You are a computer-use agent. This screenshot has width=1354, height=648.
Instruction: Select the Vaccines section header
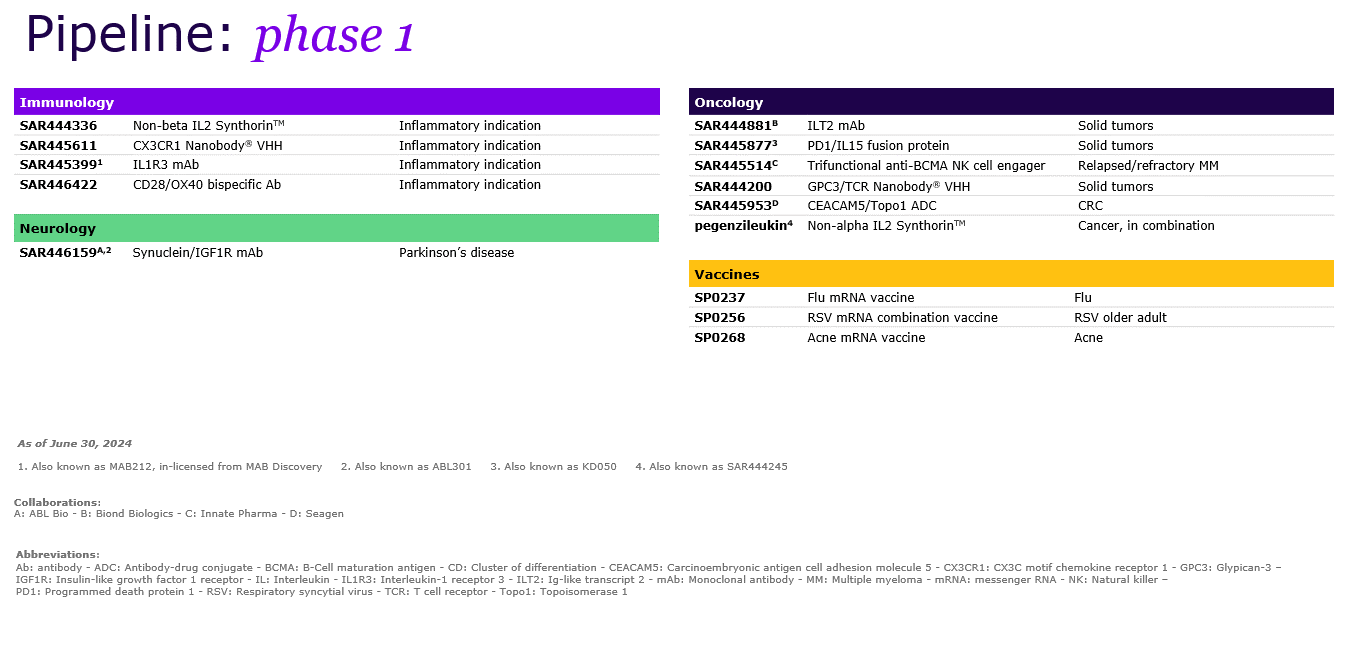click(727, 274)
